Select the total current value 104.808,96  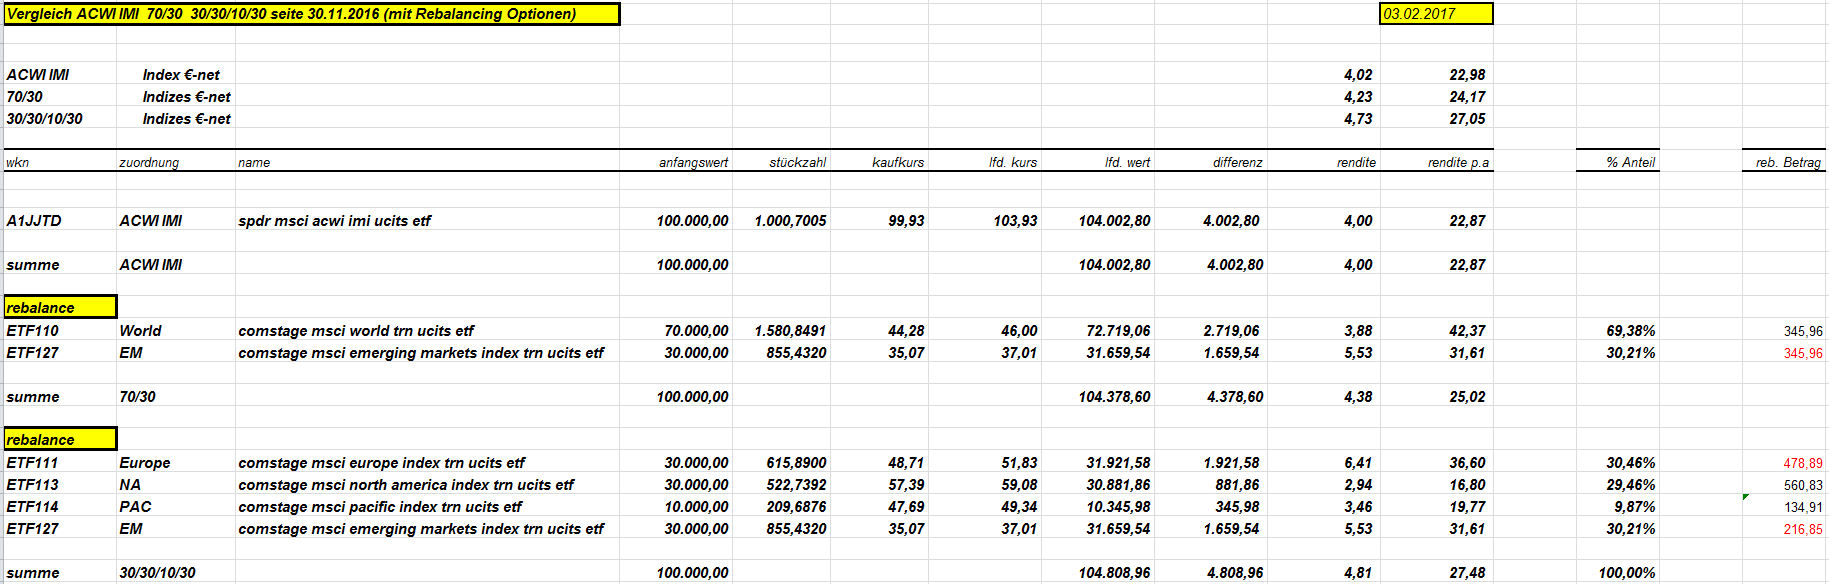[1114, 573]
